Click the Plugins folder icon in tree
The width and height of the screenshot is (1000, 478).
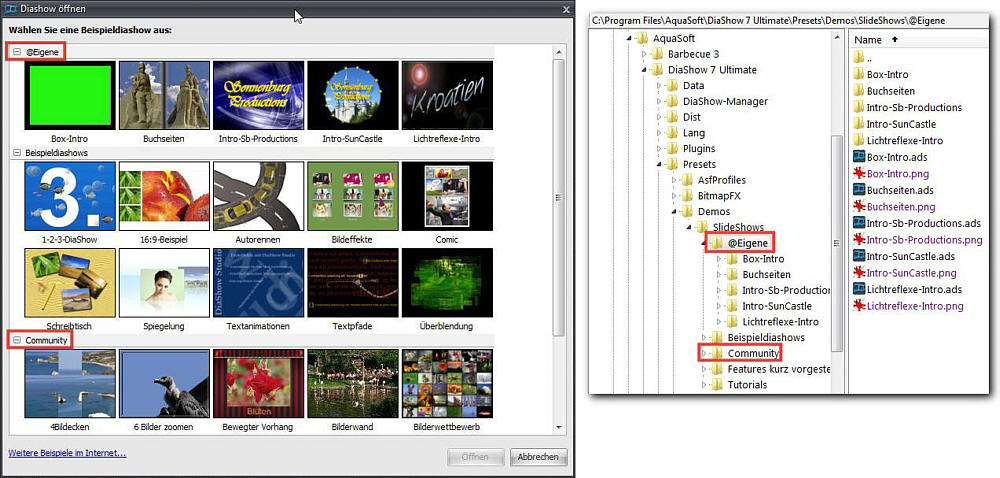point(673,149)
